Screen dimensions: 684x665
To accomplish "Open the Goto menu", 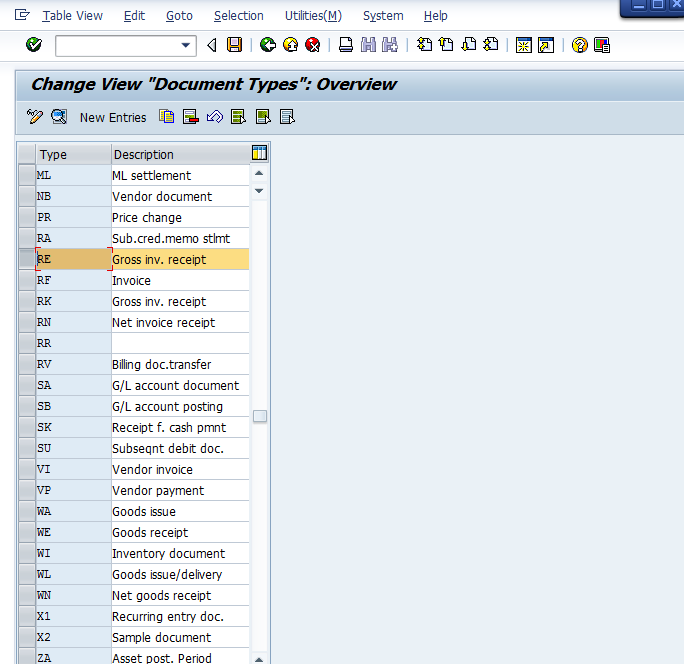I will 179,16.
